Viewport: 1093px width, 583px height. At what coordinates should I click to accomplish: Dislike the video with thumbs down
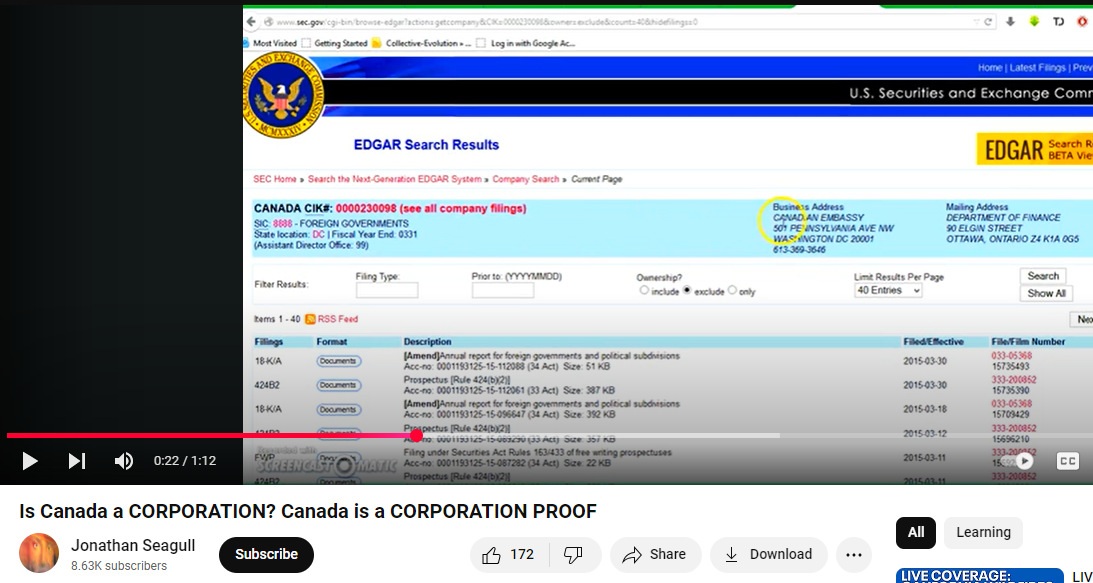573,554
